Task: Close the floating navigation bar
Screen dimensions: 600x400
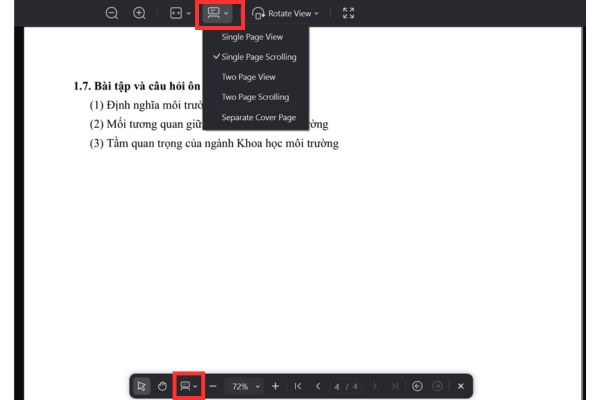Action: [x=461, y=386]
